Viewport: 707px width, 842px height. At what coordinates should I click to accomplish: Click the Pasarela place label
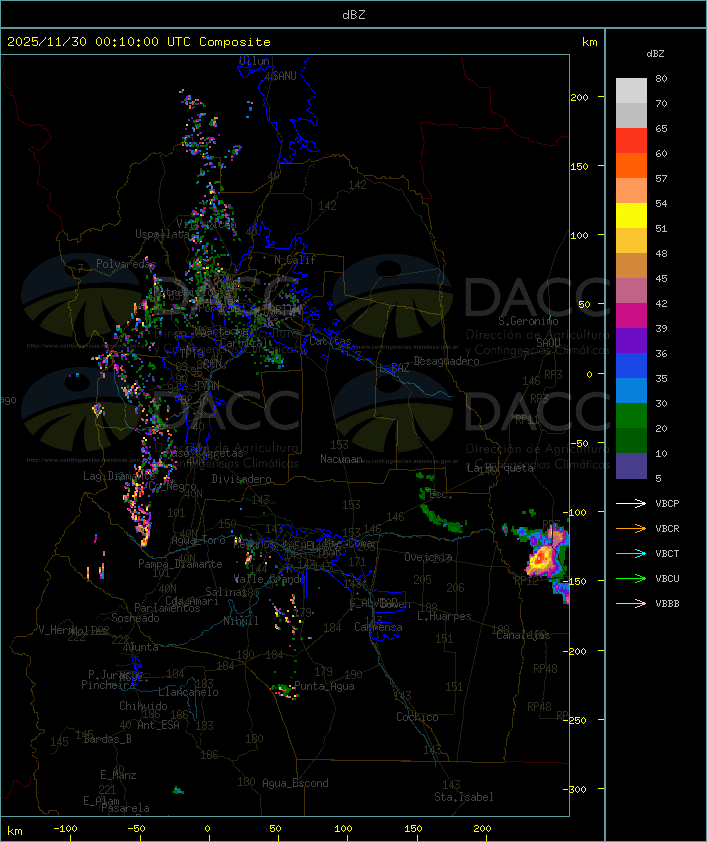(125, 808)
